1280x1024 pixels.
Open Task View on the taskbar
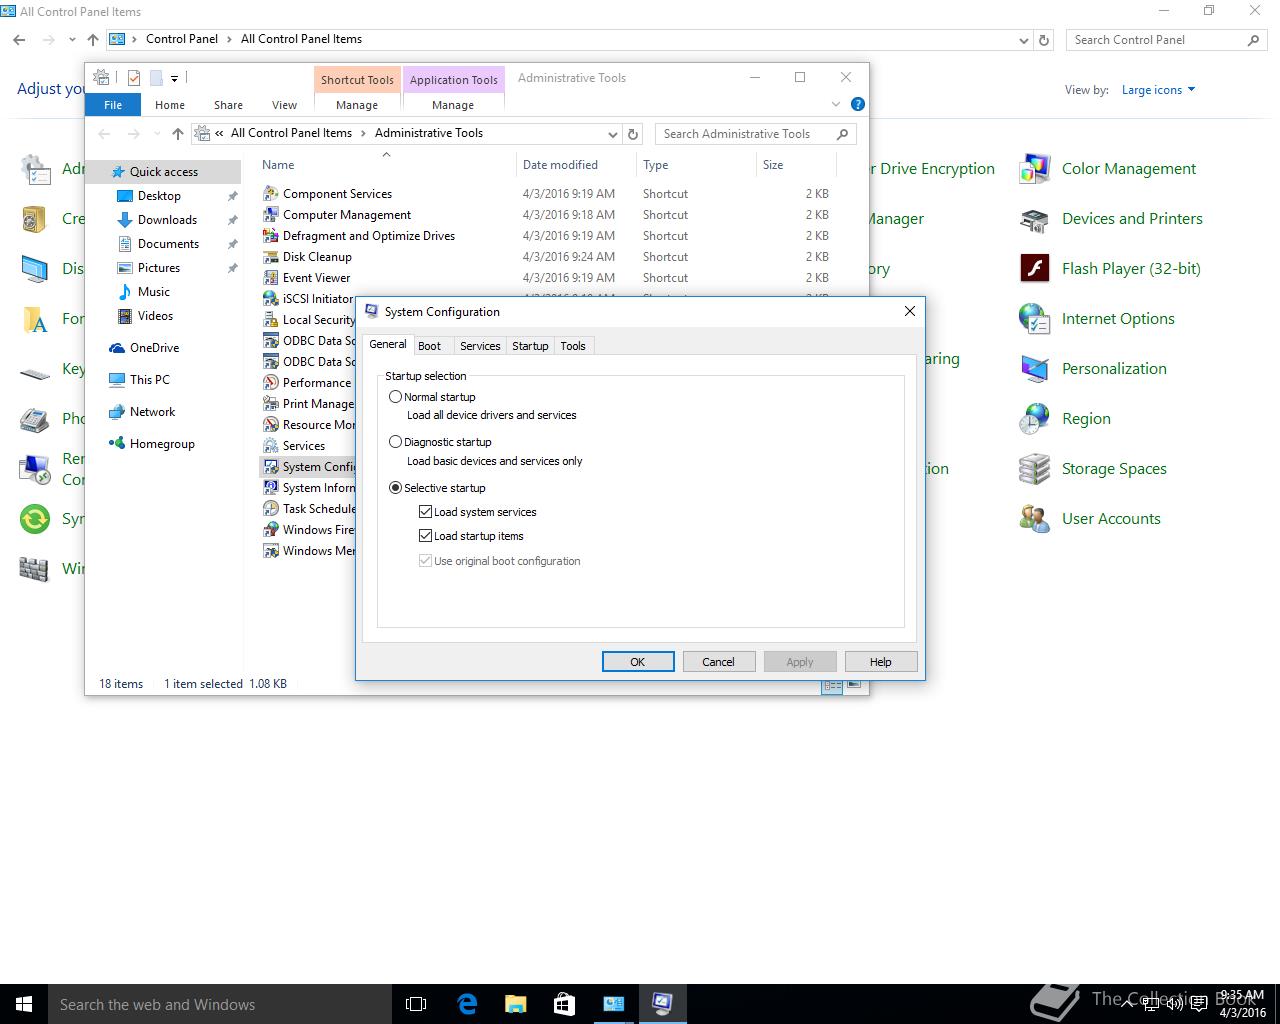click(x=416, y=1004)
